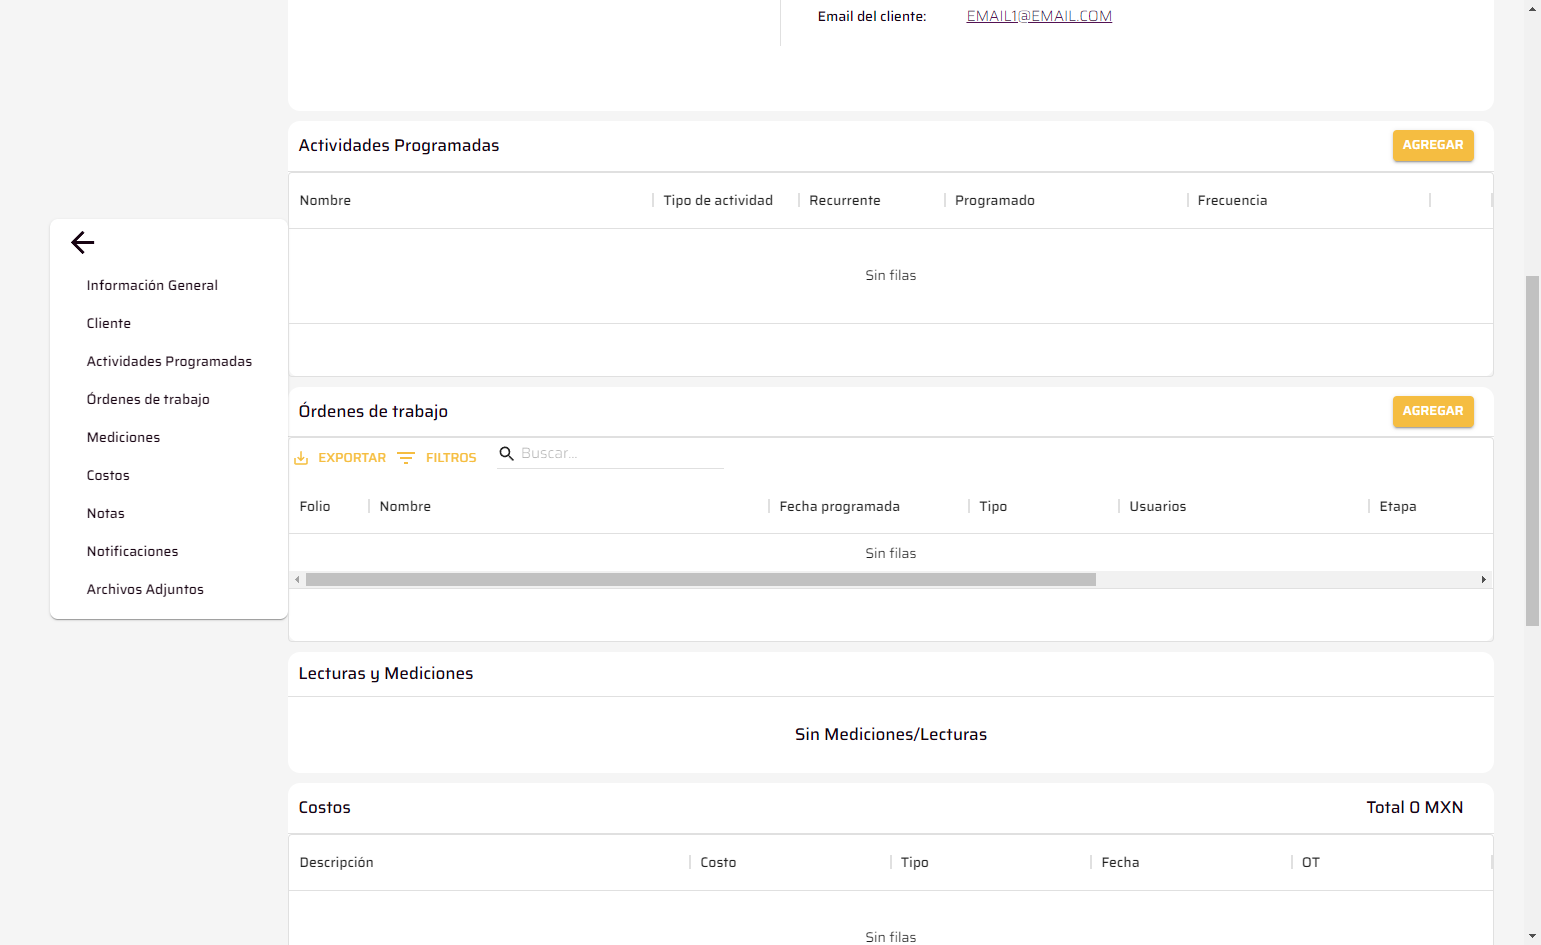The height and width of the screenshot is (945, 1541).
Task: Click AGREGAR in Órdenes de trabajo
Action: 1433,411
